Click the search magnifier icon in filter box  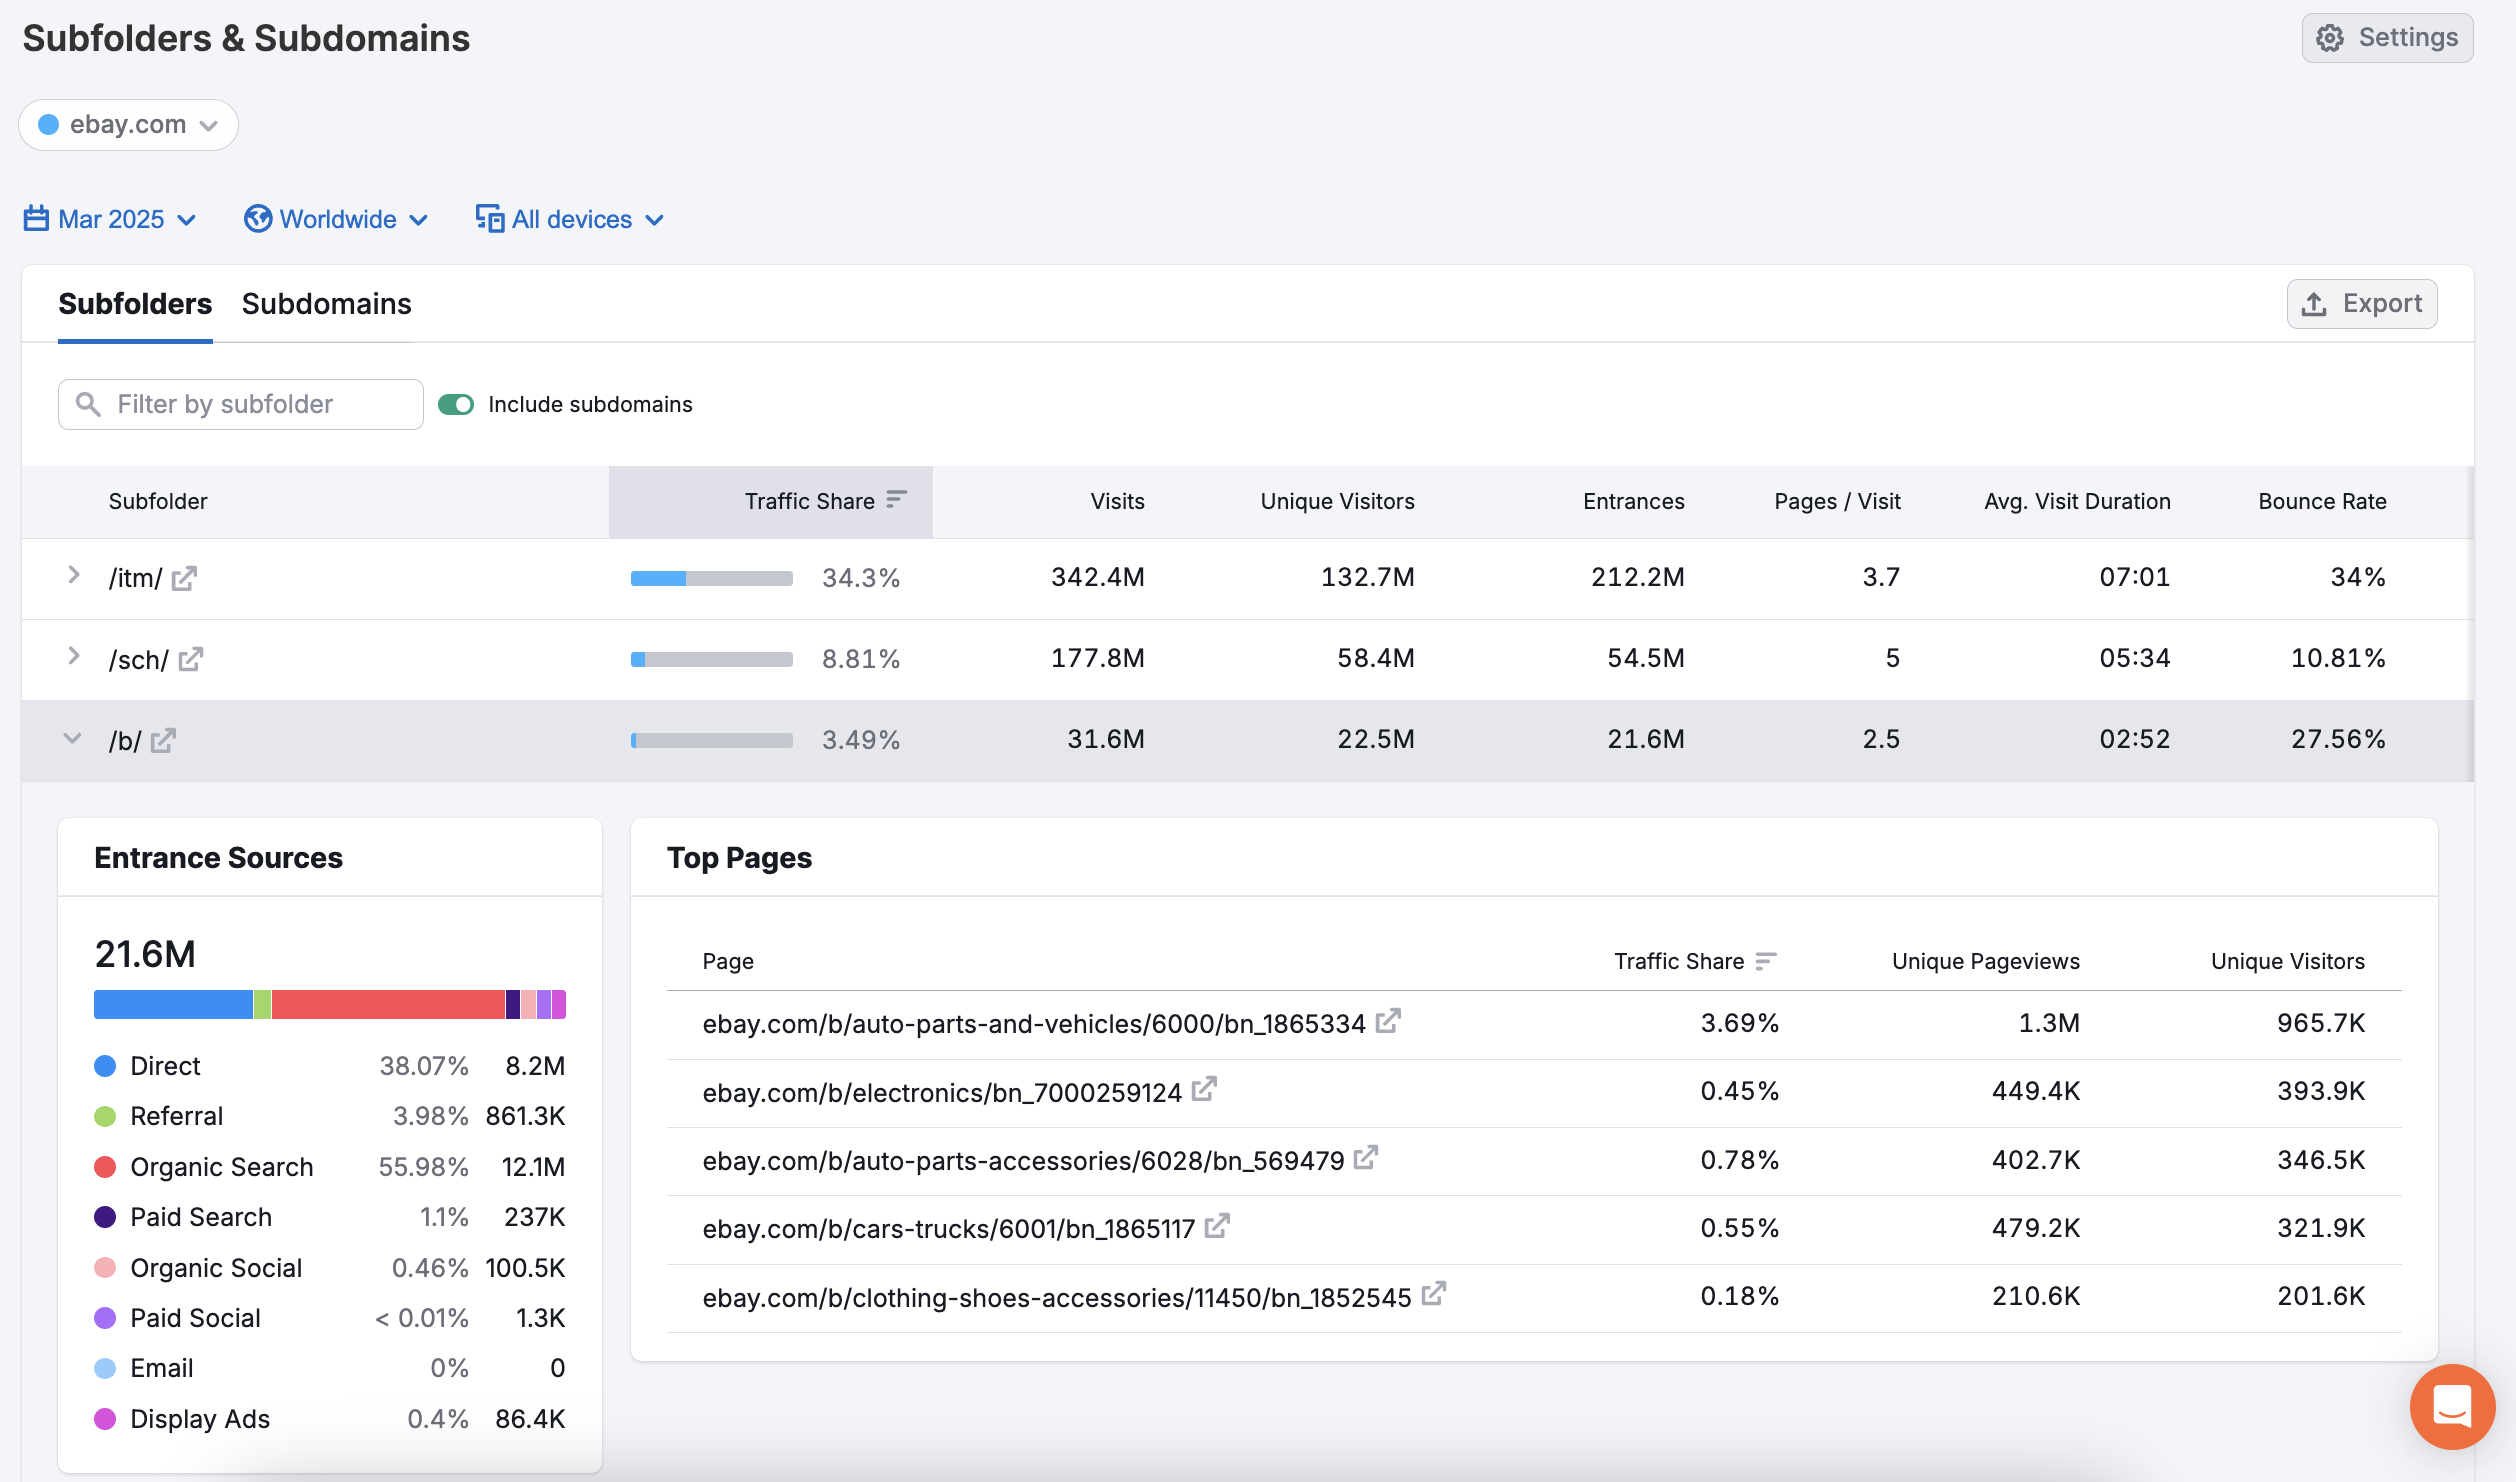pos(88,404)
